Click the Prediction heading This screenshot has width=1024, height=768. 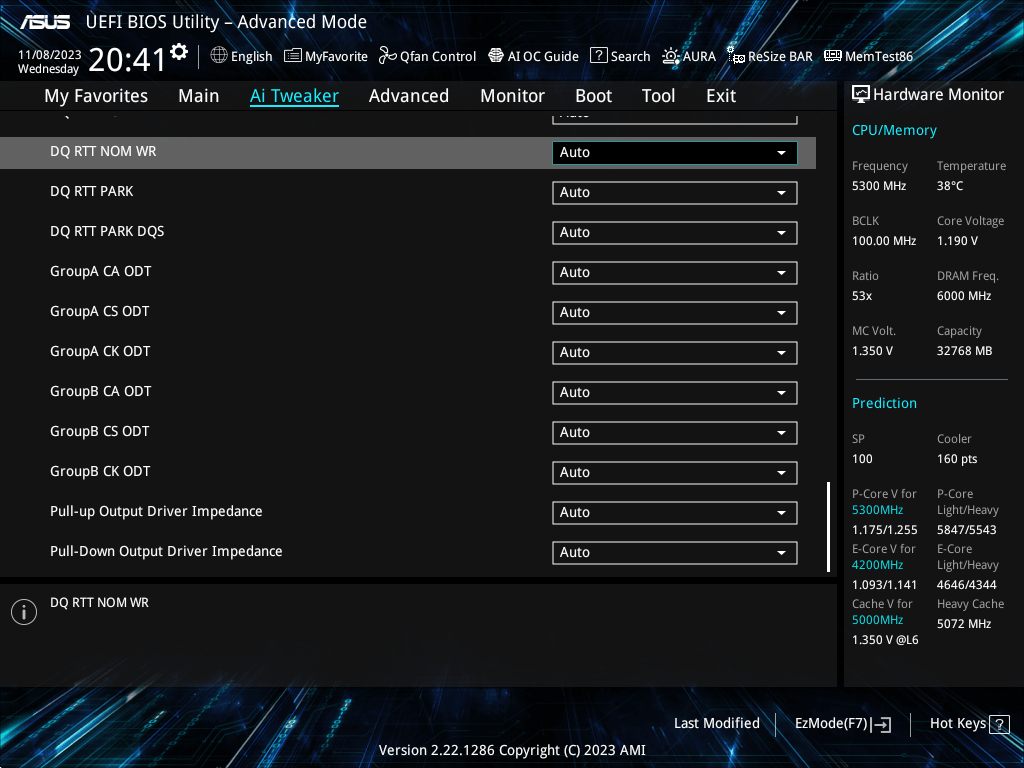click(x=884, y=403)
